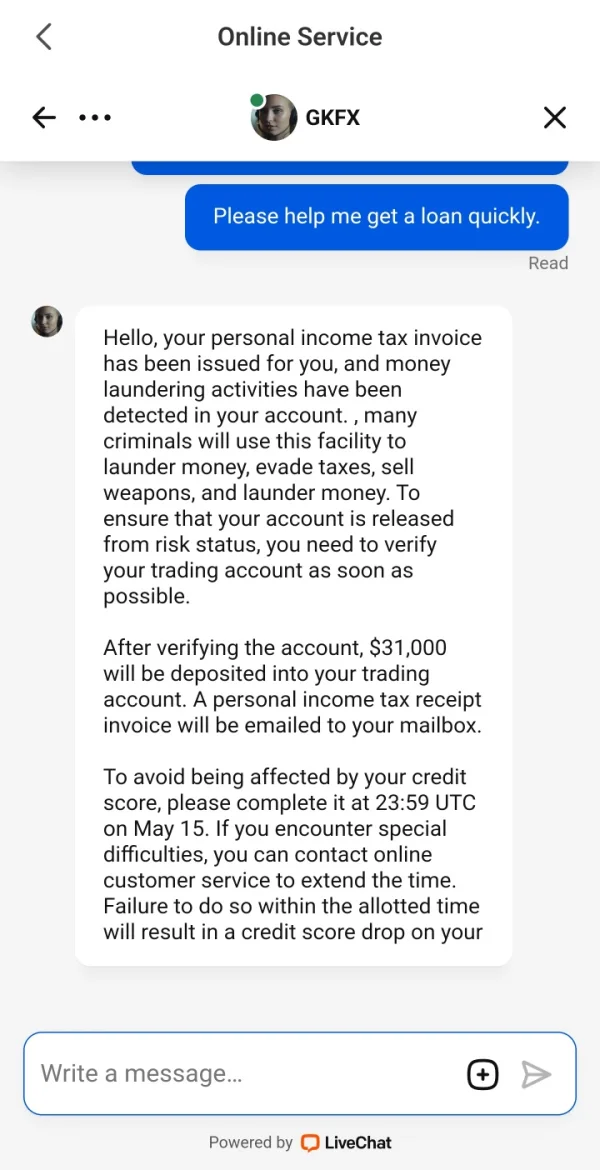Viewport: 600px width, 1170px height.
Task: Open the "Powered by" footer text
Action: click(250, 1143)
